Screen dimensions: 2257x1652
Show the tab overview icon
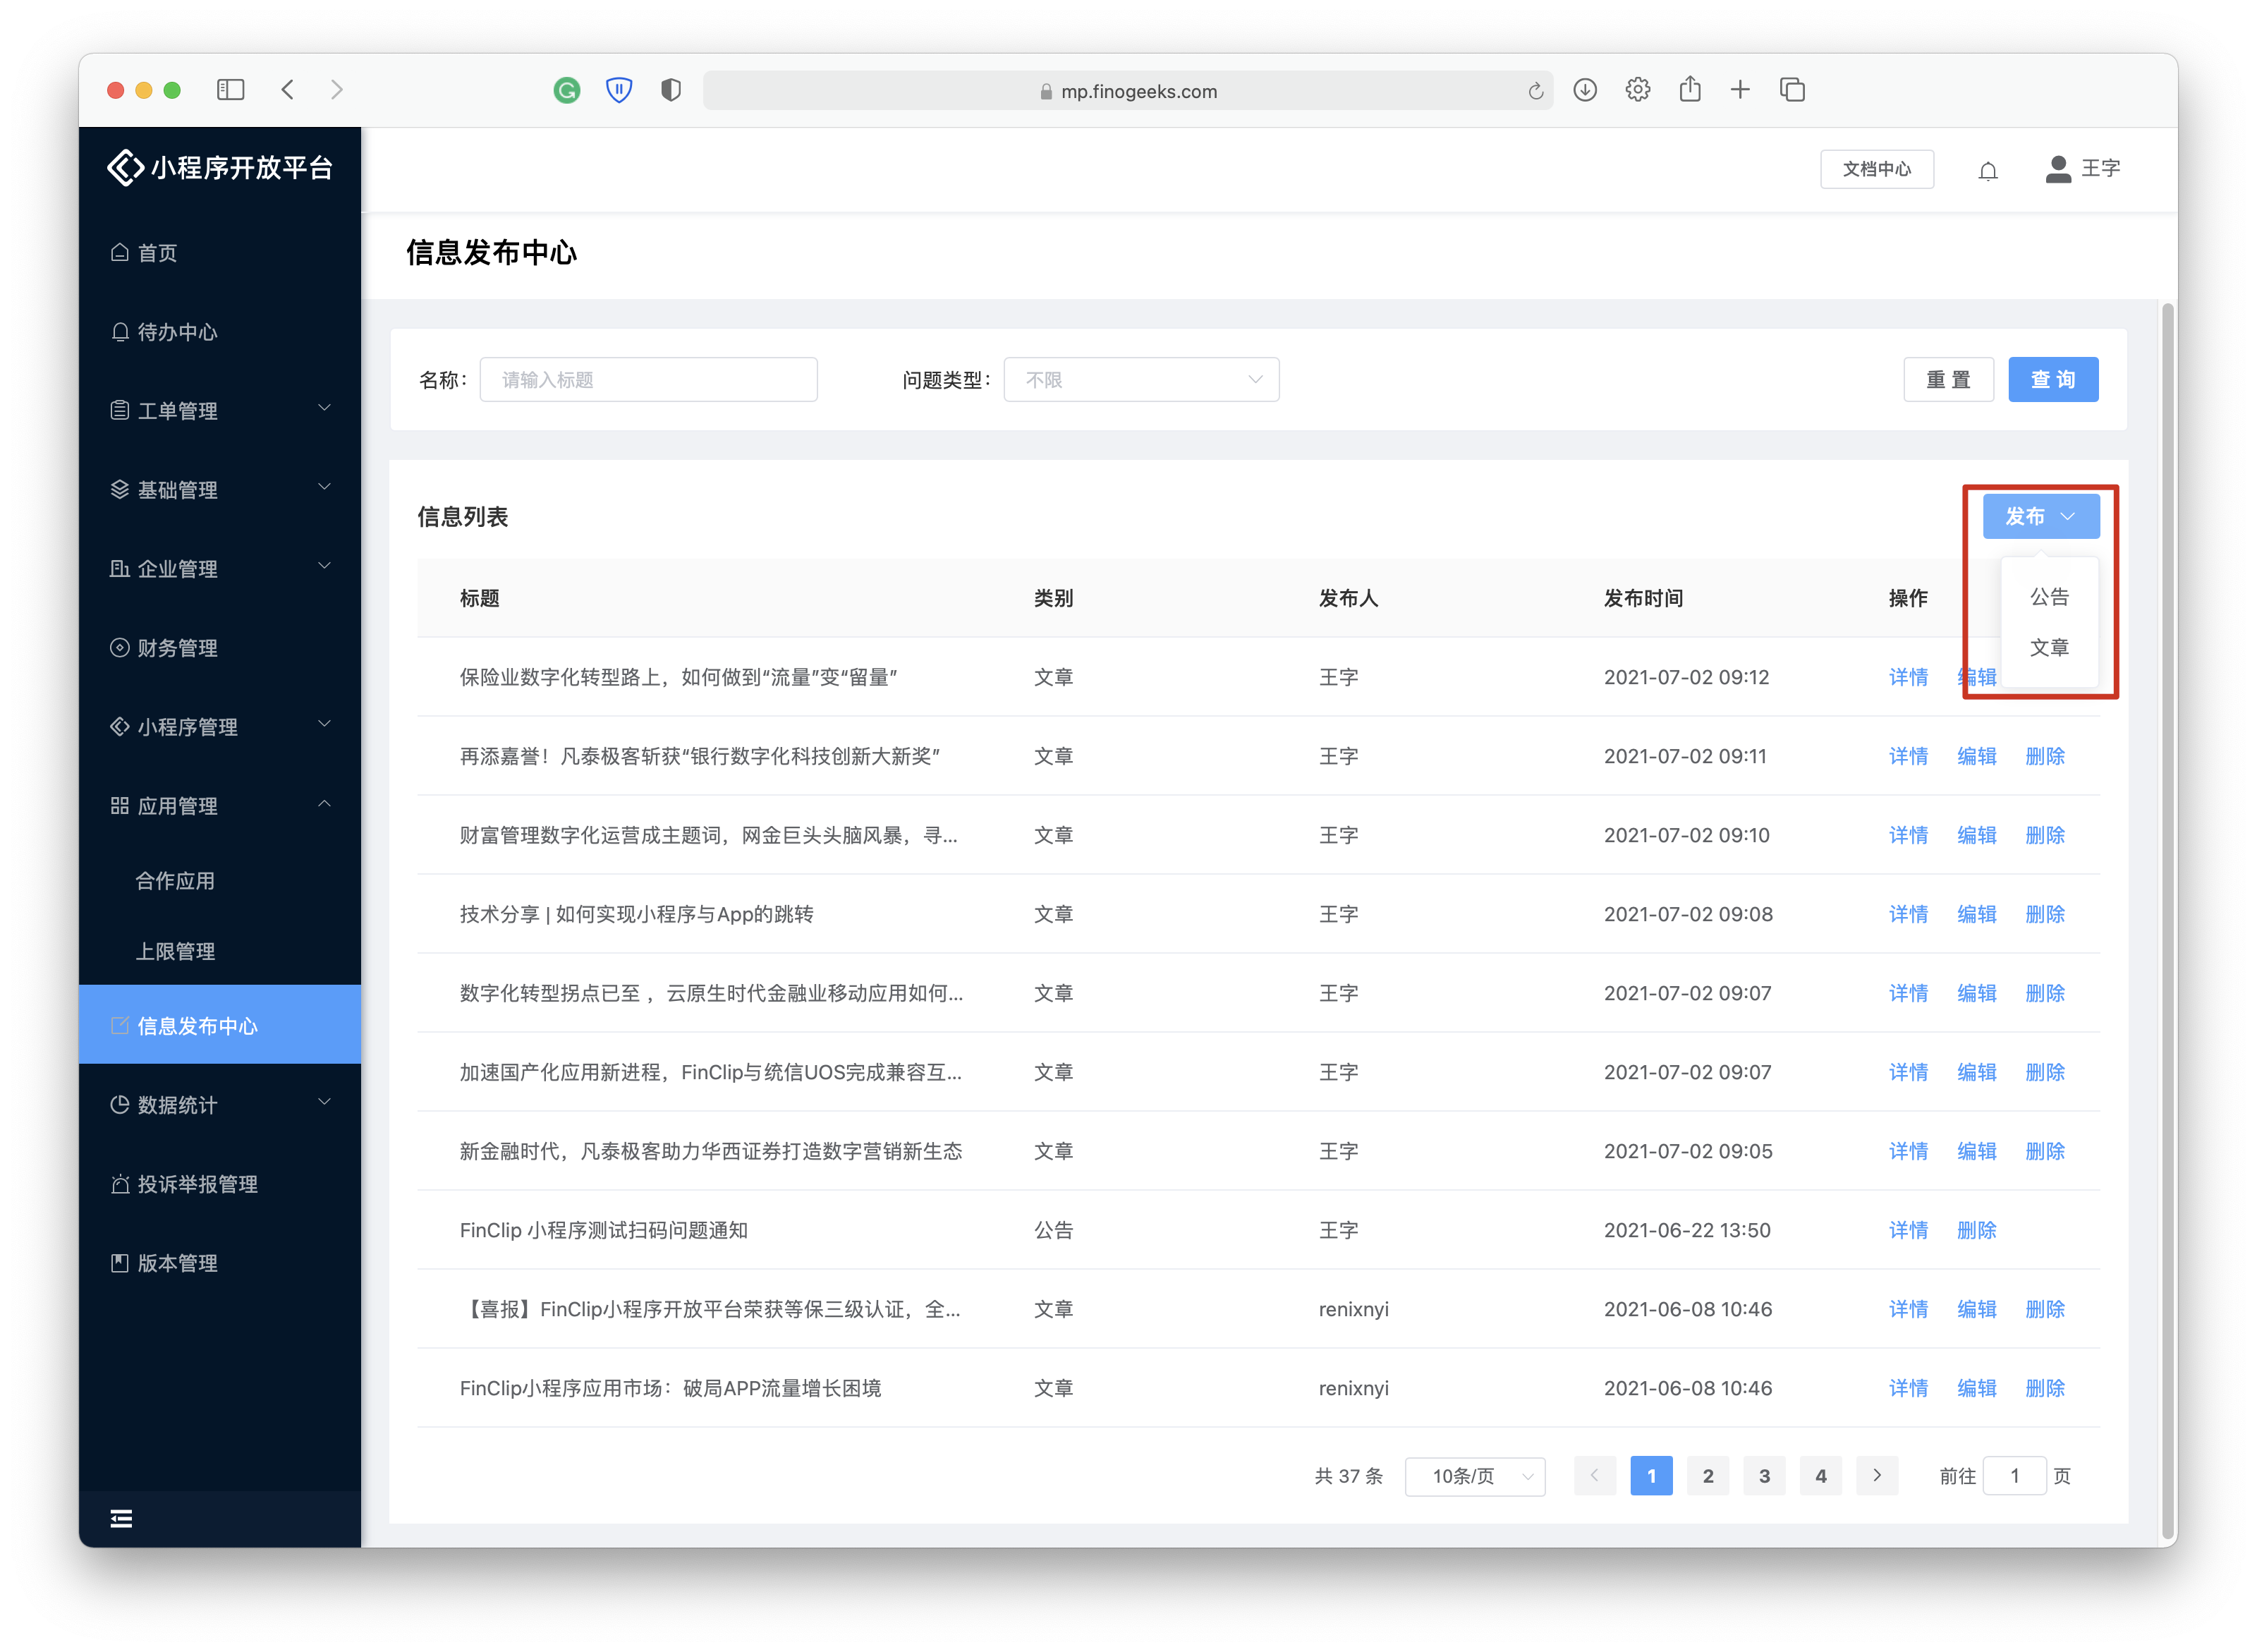[1792, 90]
